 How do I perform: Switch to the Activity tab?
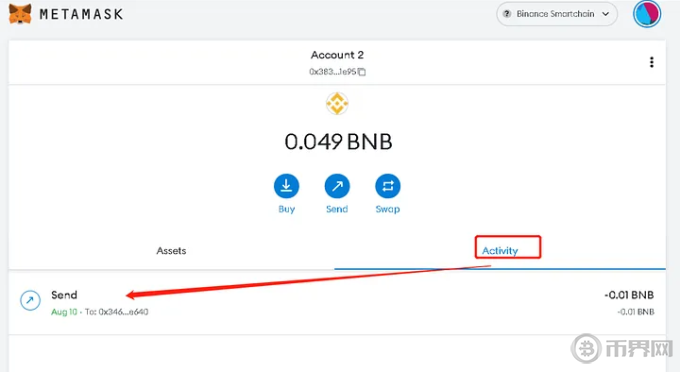[x=500, y=251]
